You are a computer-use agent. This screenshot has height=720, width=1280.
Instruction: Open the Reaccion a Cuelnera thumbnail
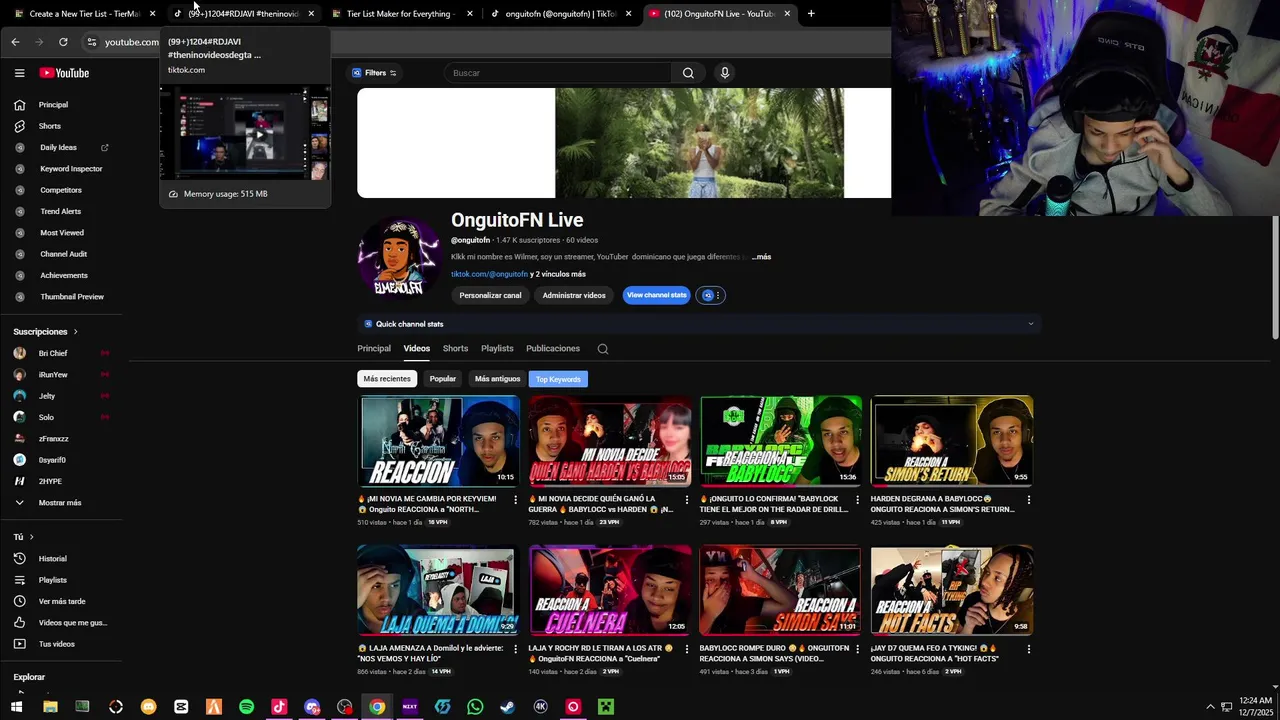pyautogui.click(x=610, y=590)
